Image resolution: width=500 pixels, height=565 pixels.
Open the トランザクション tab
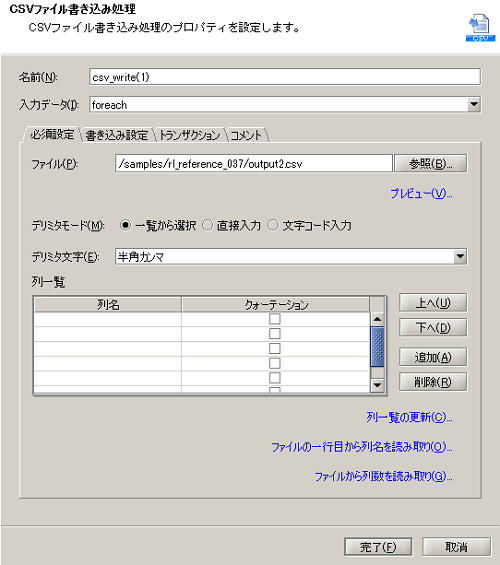189,135
